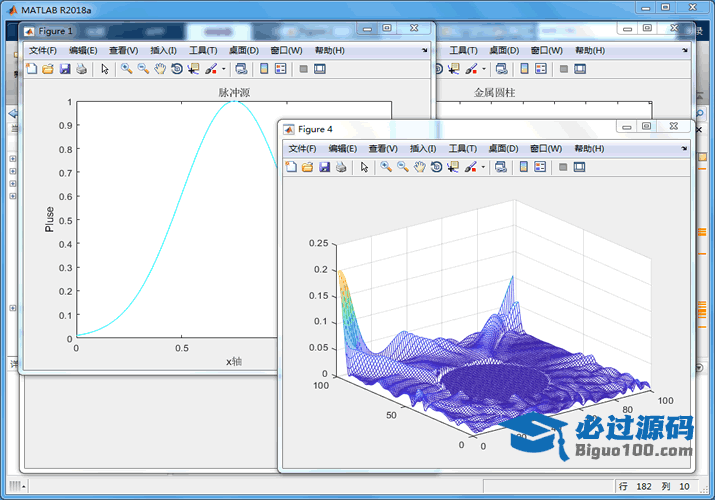The height and width of the screenshot is (500, 715).
Task: Open 查看(V) menu in Figure 1
Action: pos(124,50)
